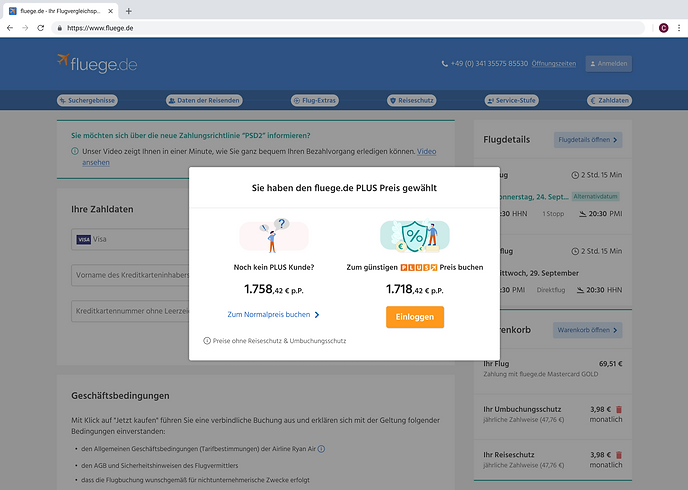The image size is (688, 490).
Task: Click the info icon beside Preise ohne Reiseschutz
Action: point(207,341)
